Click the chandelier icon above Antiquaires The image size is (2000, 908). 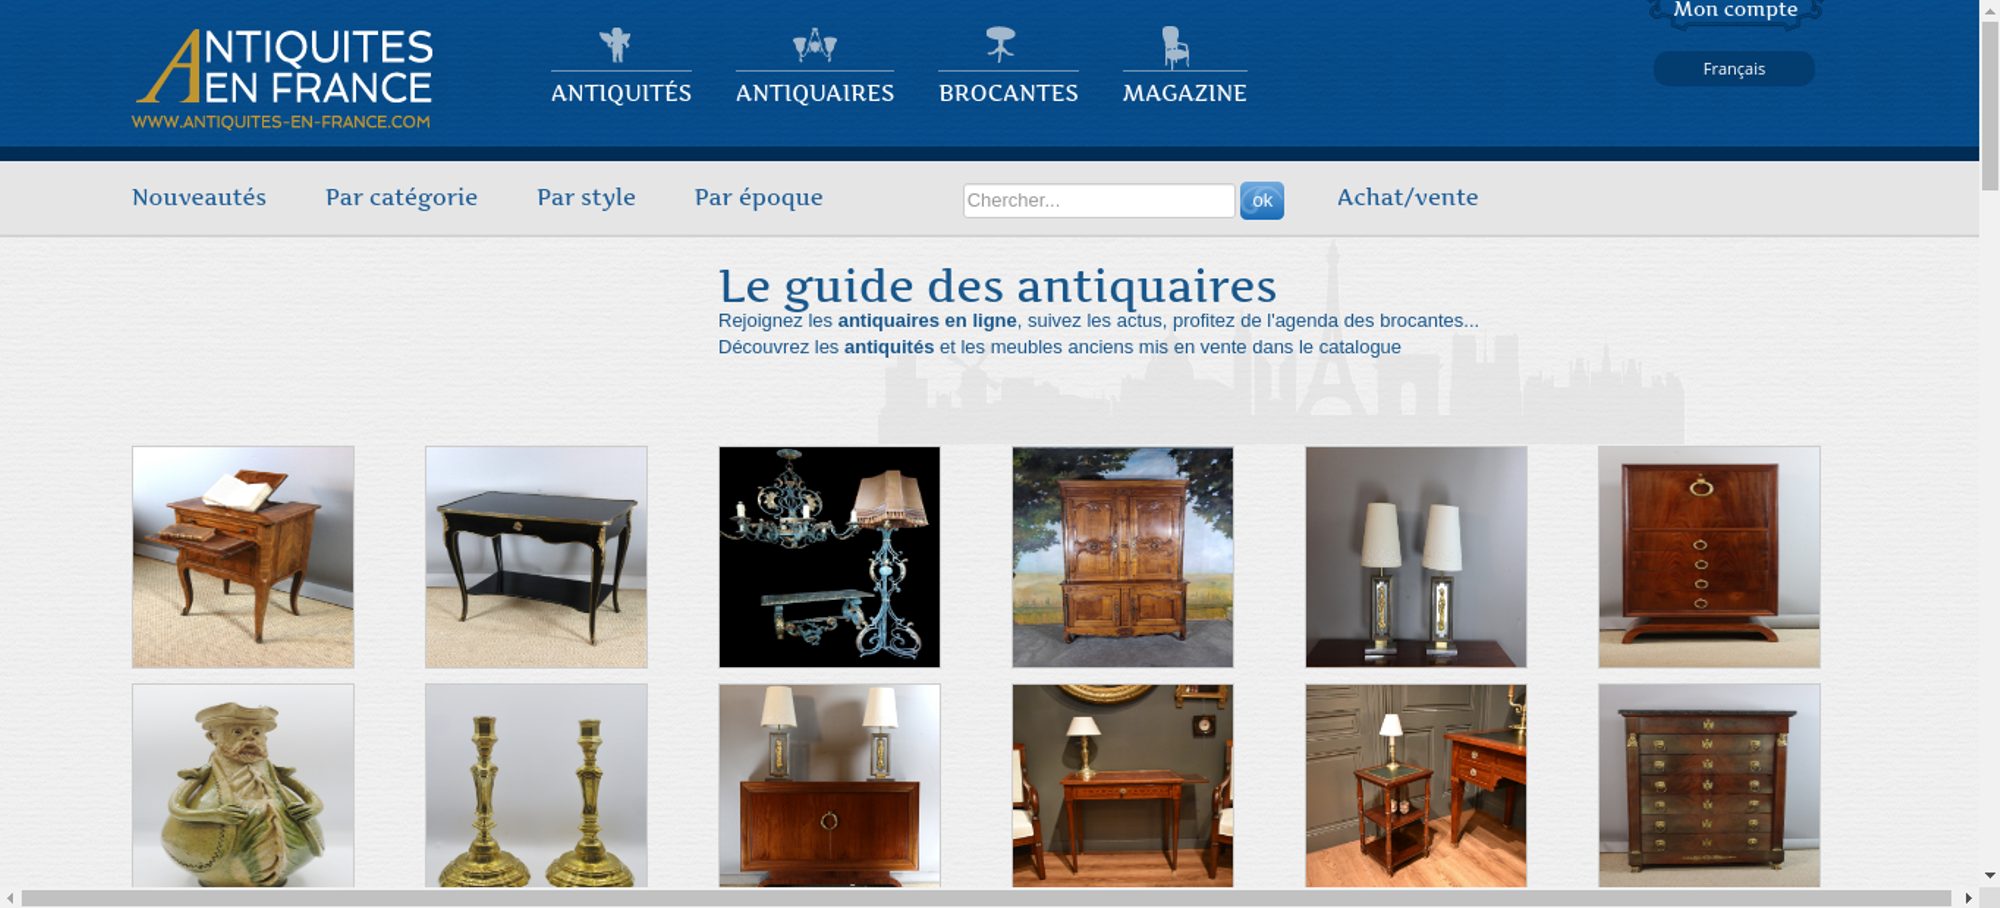(x=815, y=45)
